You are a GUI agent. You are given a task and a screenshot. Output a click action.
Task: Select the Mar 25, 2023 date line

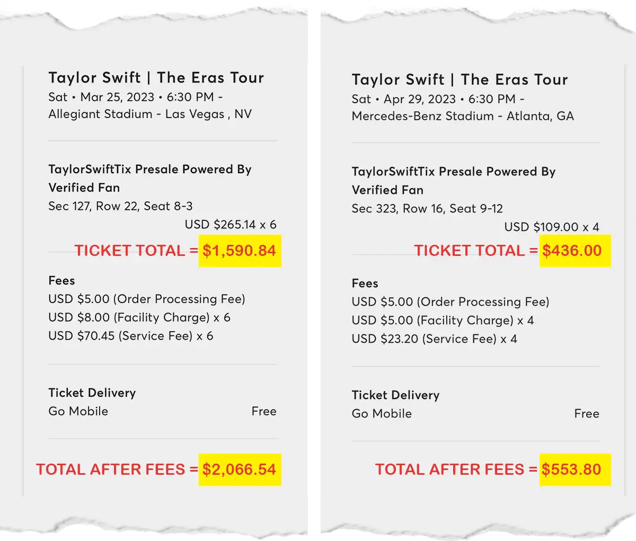[x=135, y=97]
